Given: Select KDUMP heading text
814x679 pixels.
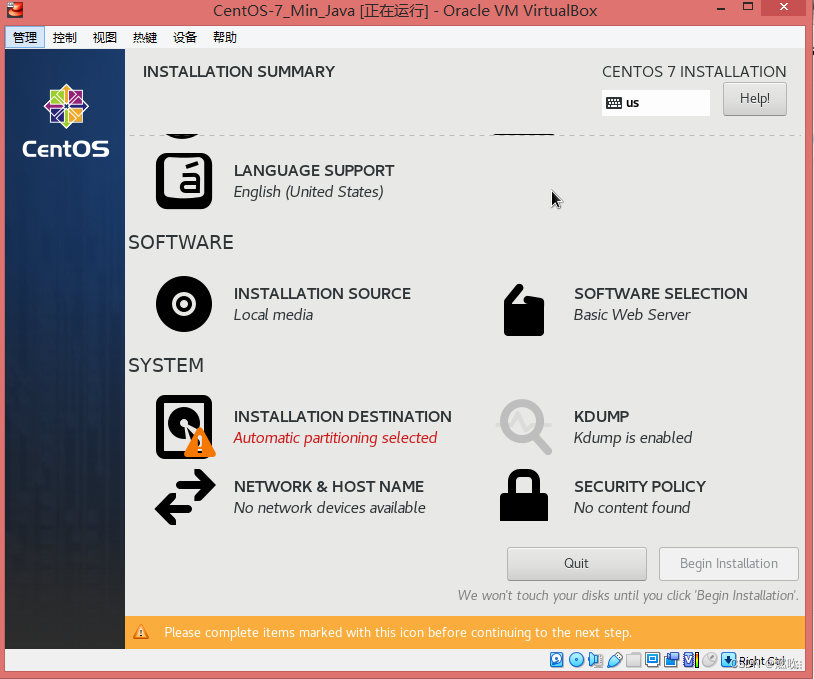Looking at the screenshot, I should click(x=601, y=416).
